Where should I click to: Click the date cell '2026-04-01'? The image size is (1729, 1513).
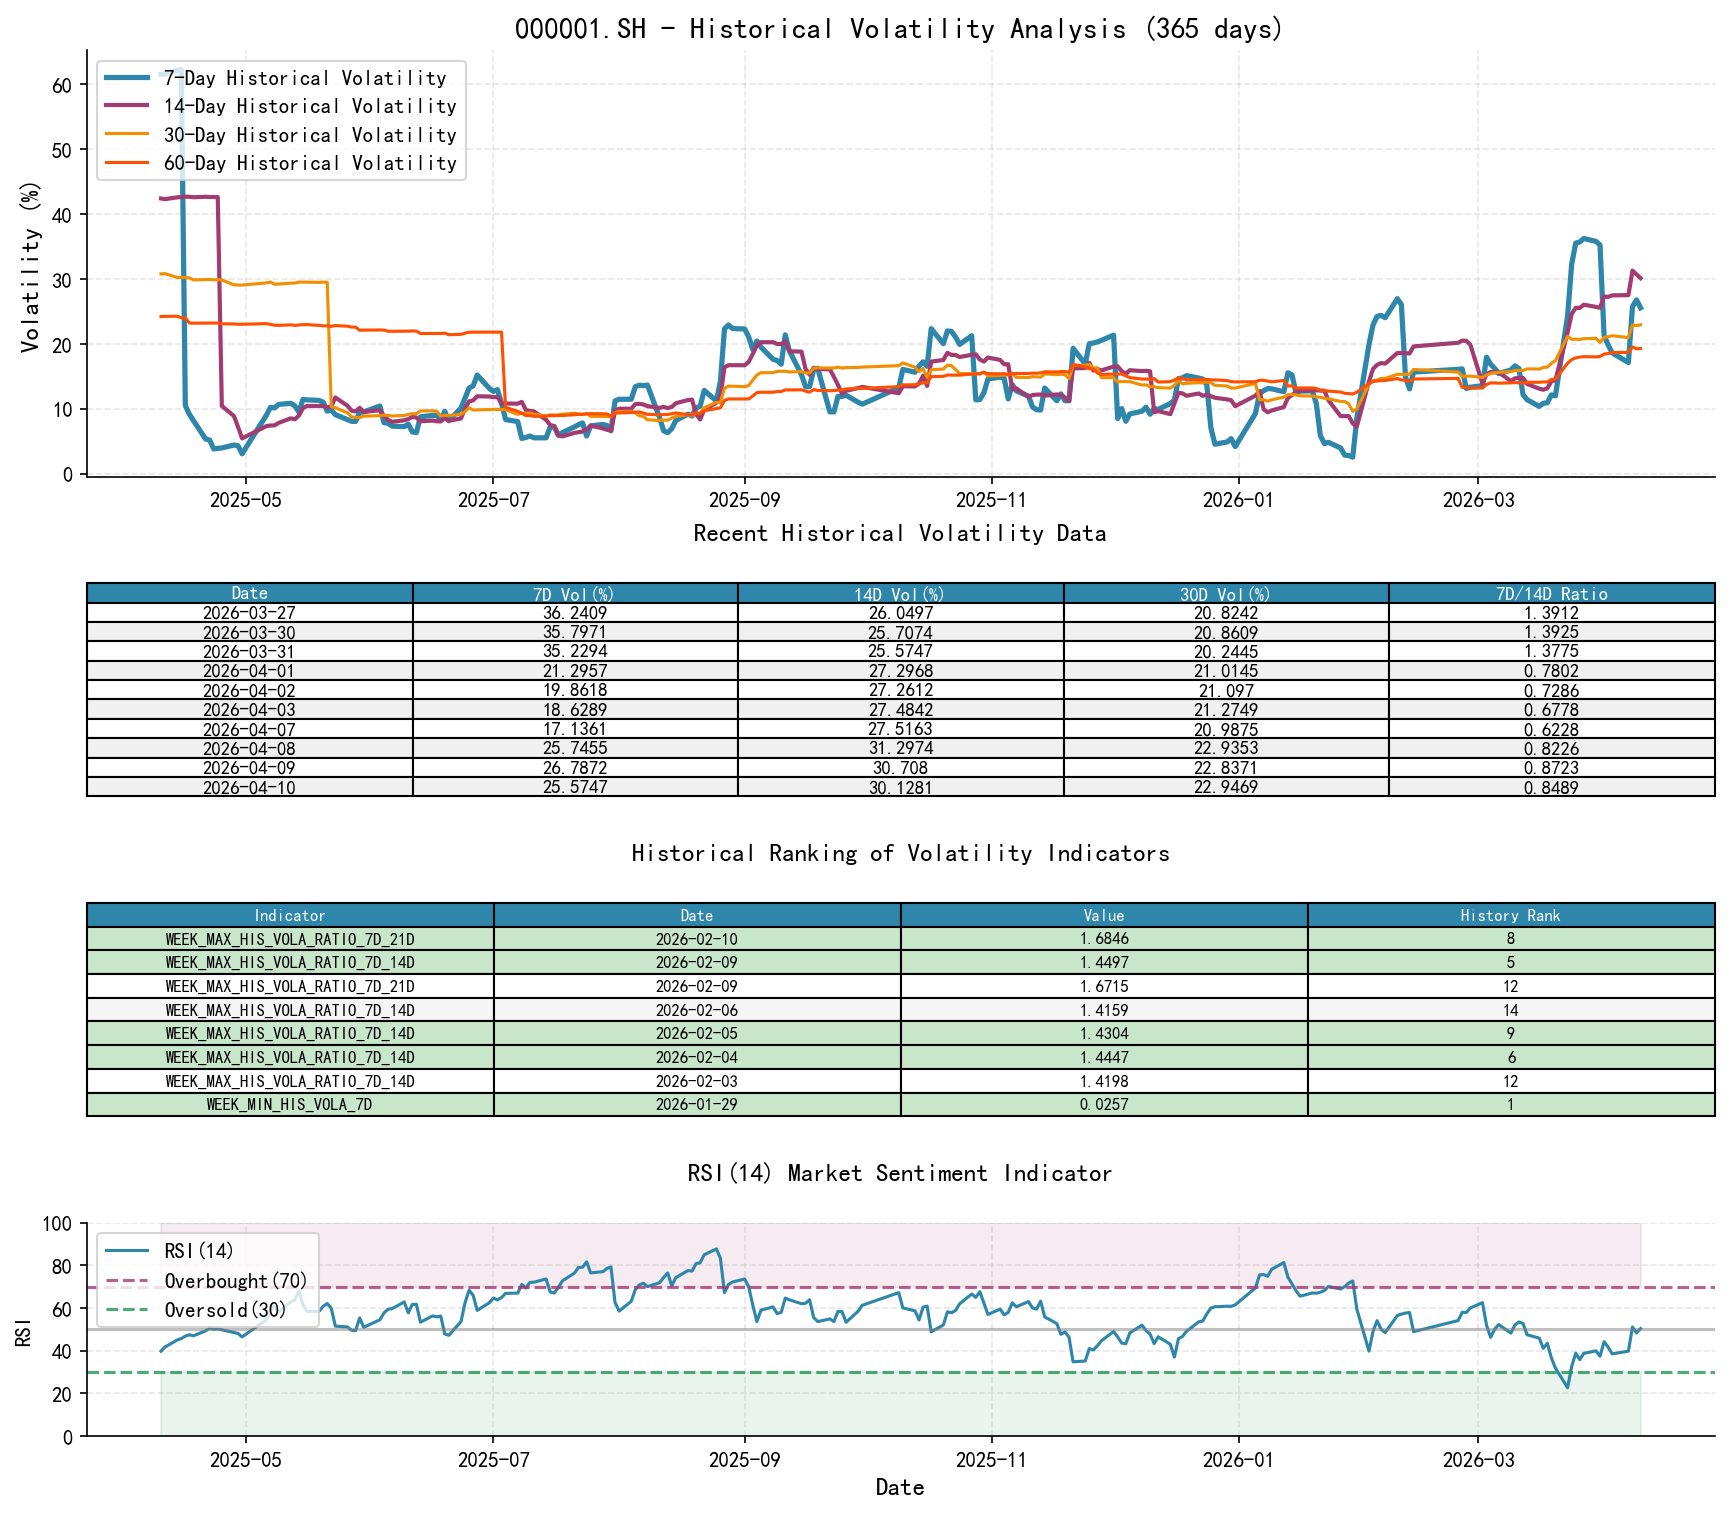pyautogui.click(x=250, y=671)
